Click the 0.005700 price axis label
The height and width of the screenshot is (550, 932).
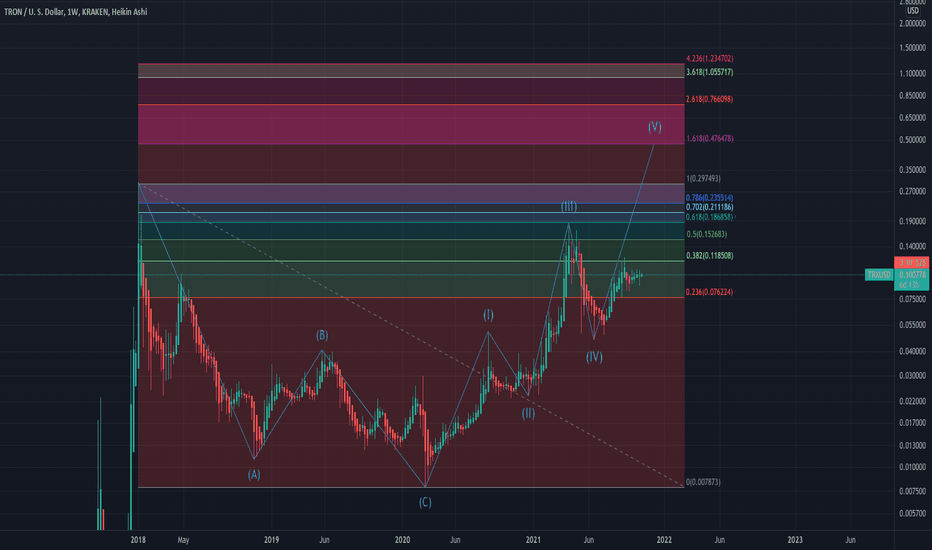click(x=912, y=513)
